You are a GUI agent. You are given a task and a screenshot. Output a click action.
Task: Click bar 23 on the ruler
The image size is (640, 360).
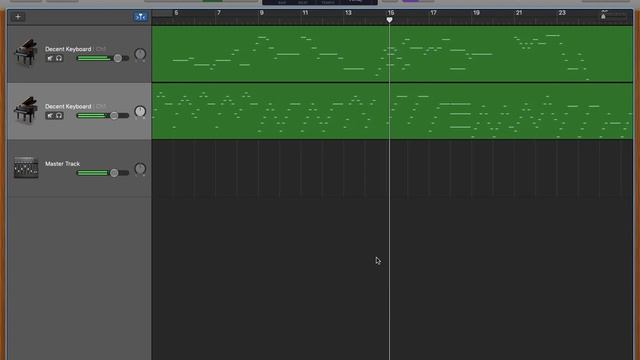coord(562,13)
